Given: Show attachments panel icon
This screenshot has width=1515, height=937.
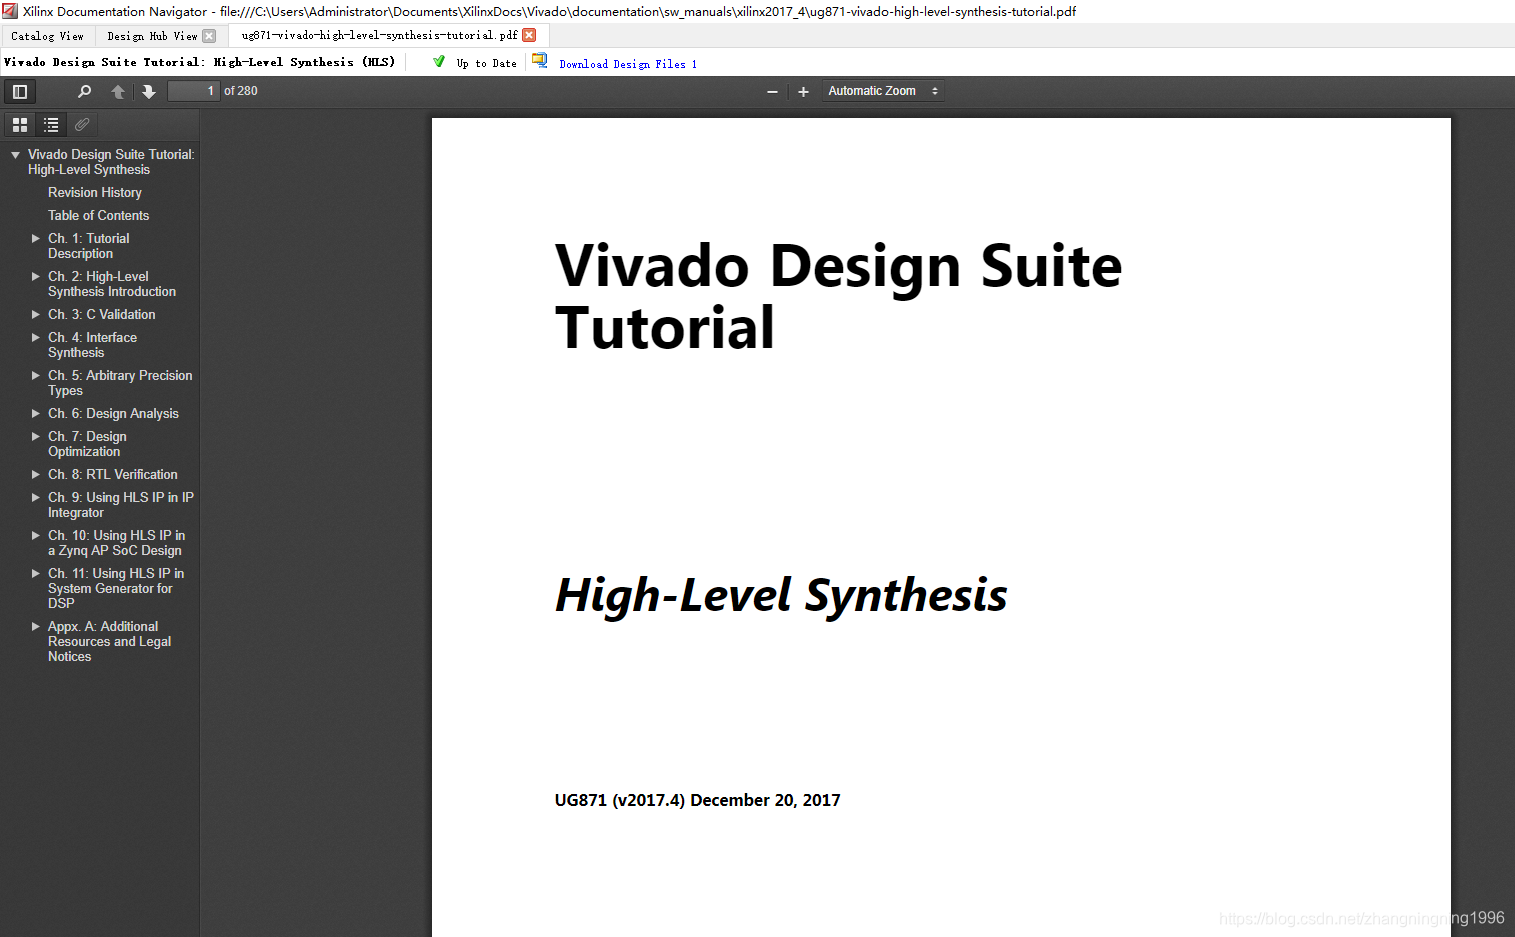Looking at the screenshot, I should [x=82, y=125].
